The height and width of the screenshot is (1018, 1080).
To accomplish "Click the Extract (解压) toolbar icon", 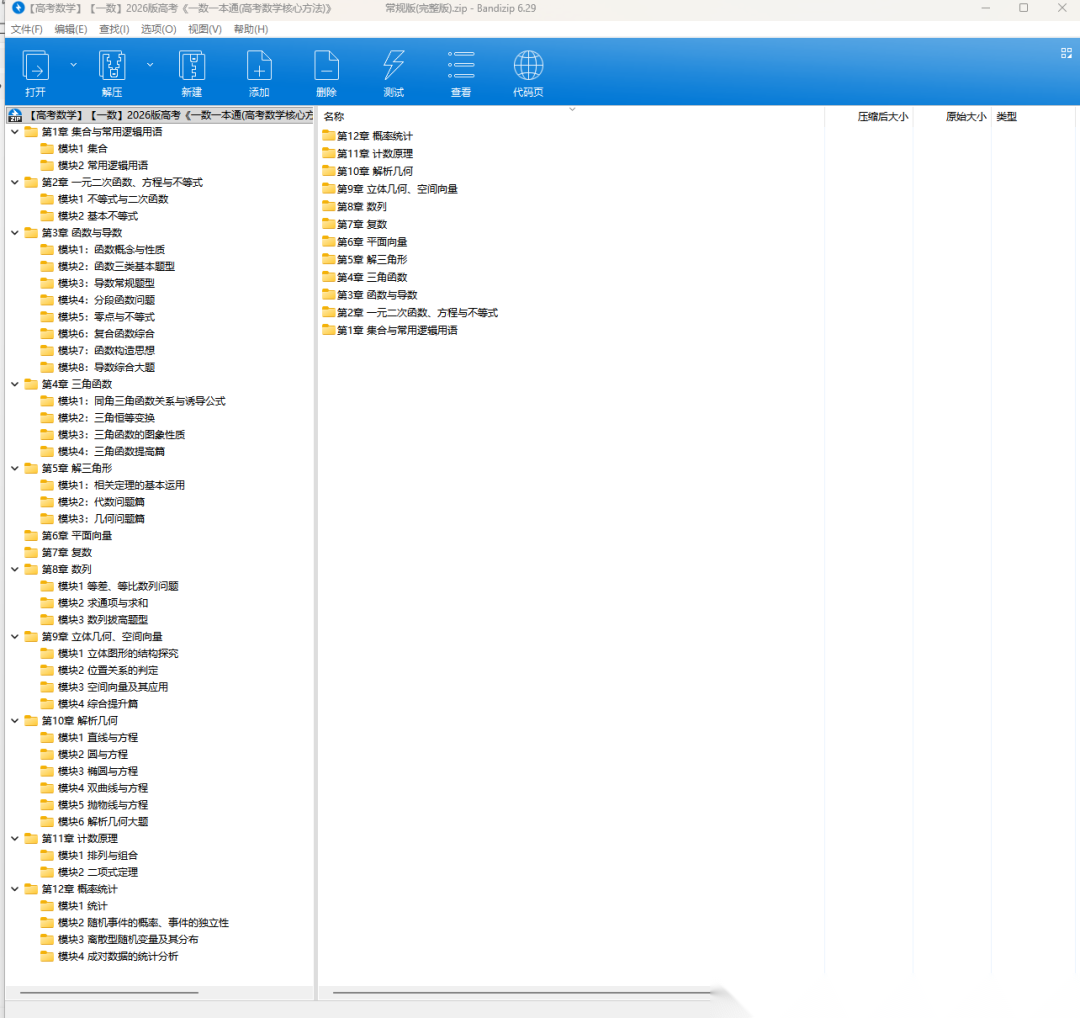I will [112, 67].
